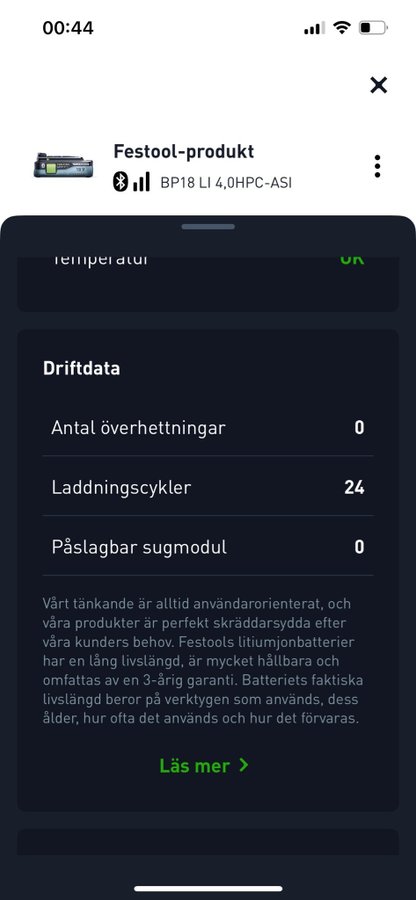Tap the battery indicator in status bar
Screen dimensions: 416x900
pos(373,28)
